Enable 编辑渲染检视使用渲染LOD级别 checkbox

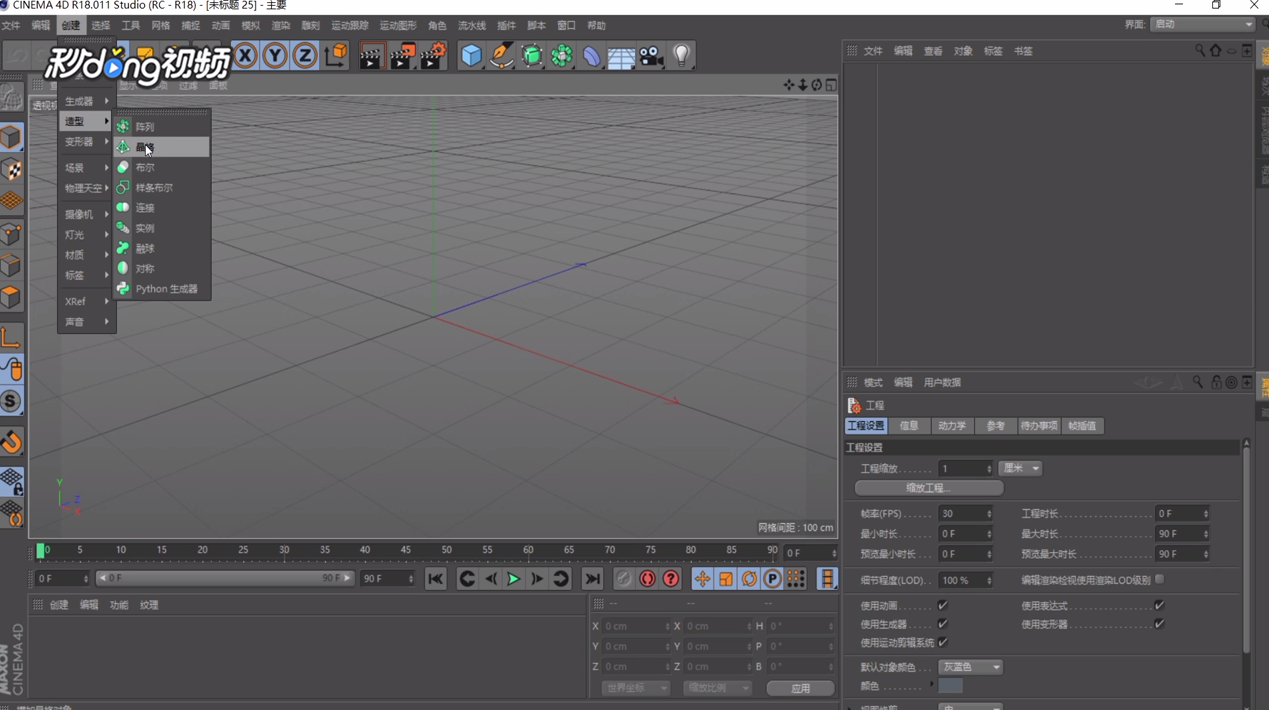(x=1159, y=580)
